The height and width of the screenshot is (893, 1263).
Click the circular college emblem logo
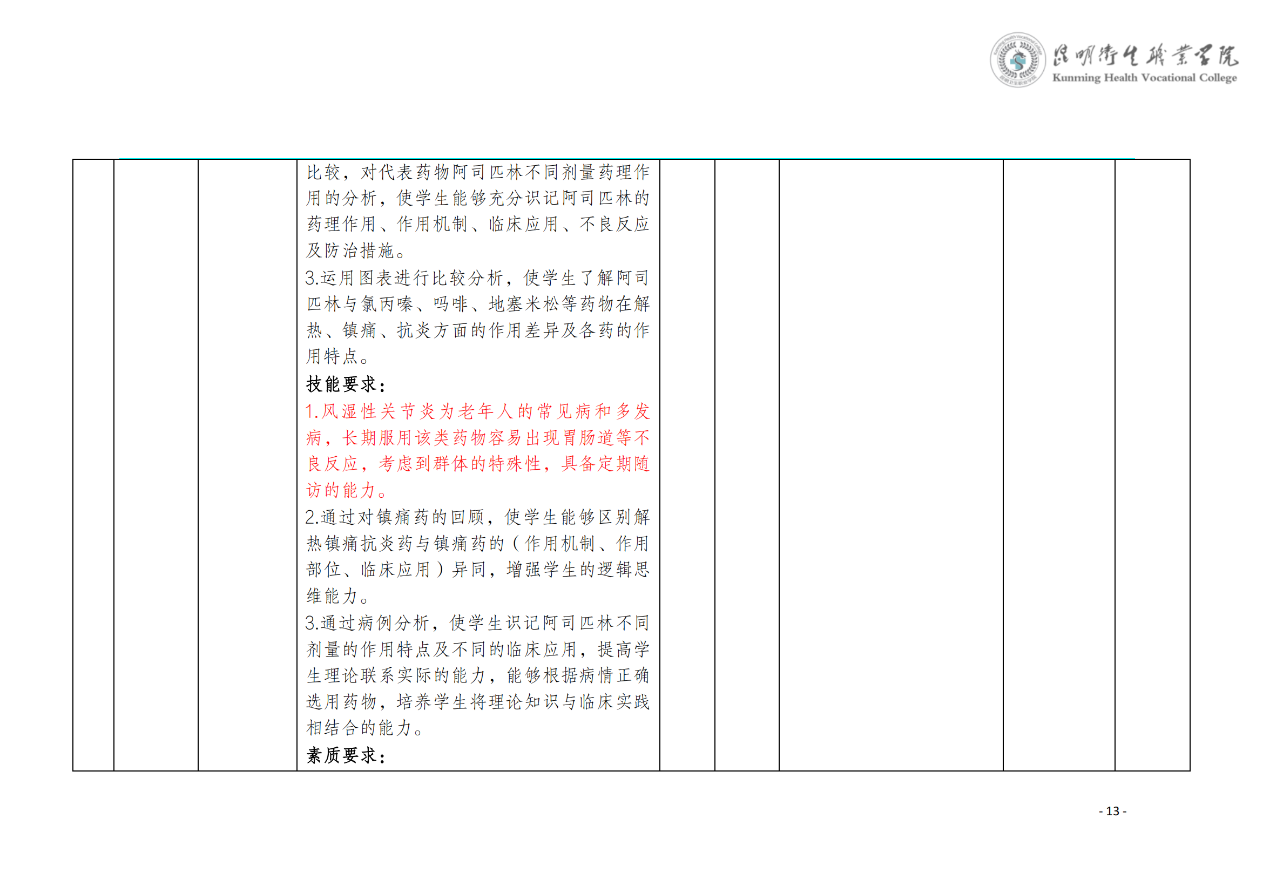1018,60
